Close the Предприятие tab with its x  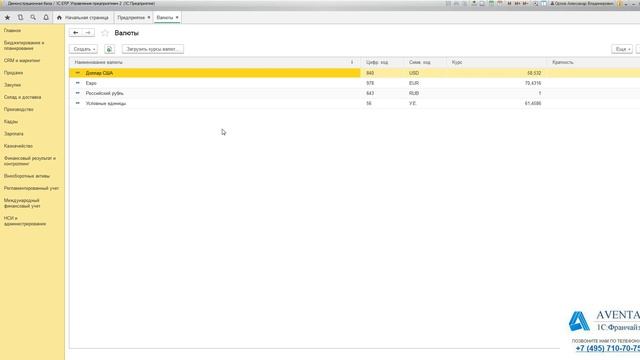149,18
